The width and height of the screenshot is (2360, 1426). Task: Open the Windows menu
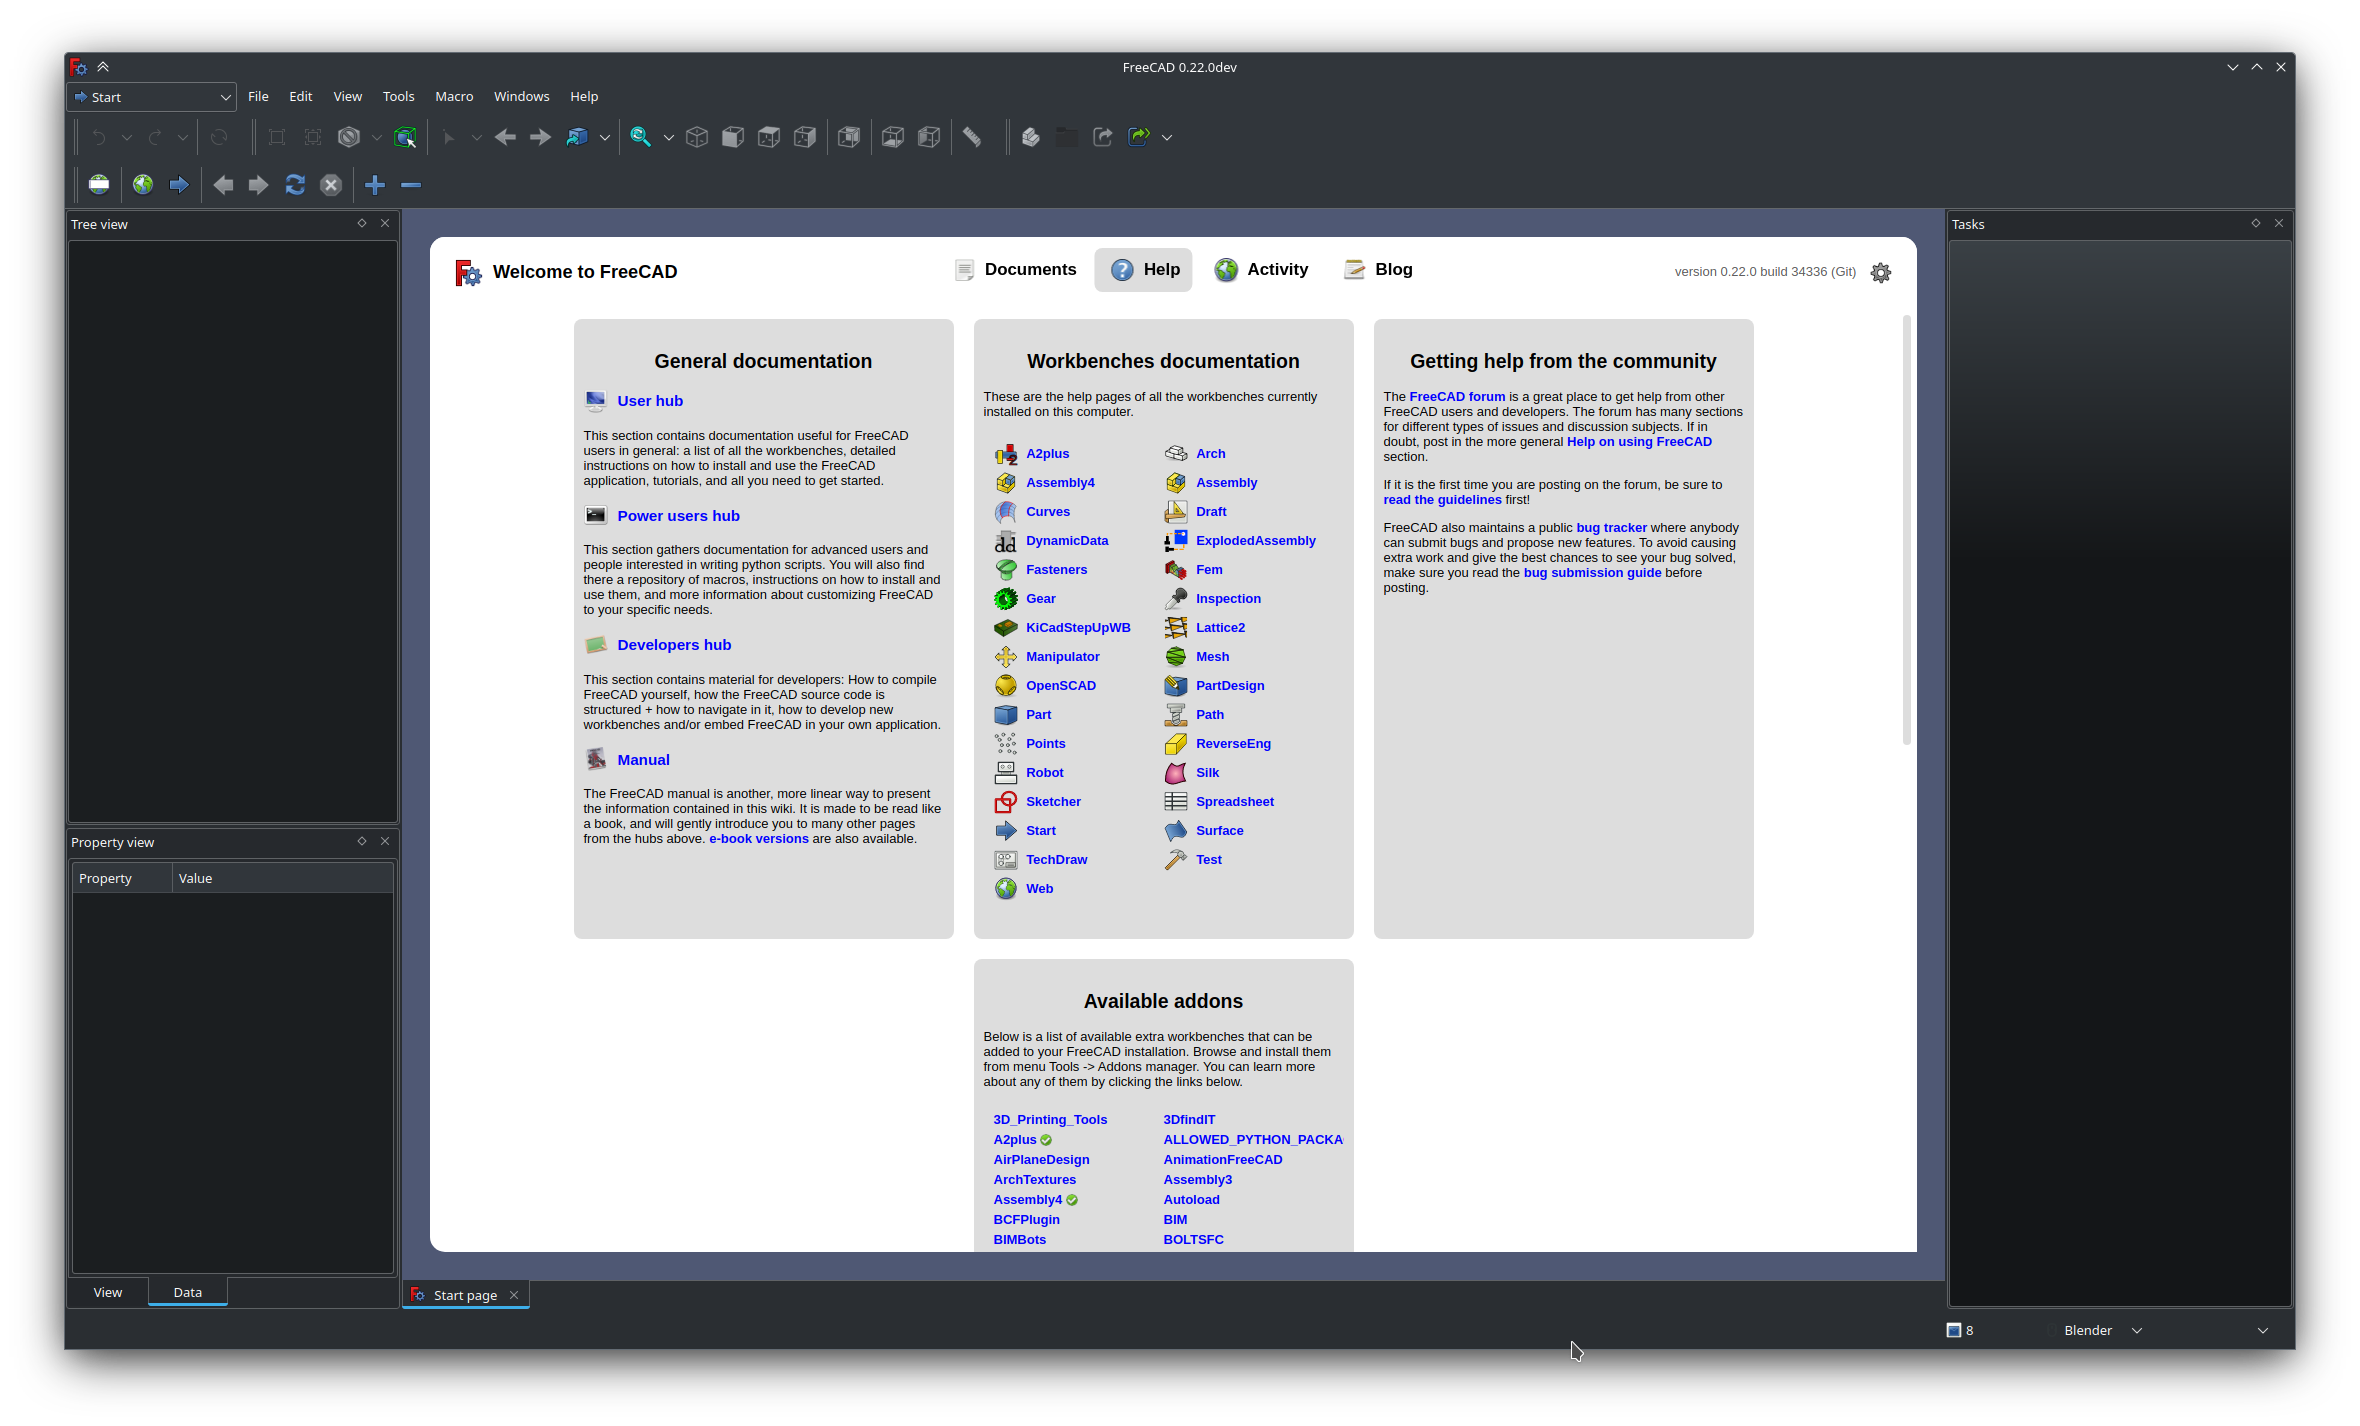tap(521, 97)
